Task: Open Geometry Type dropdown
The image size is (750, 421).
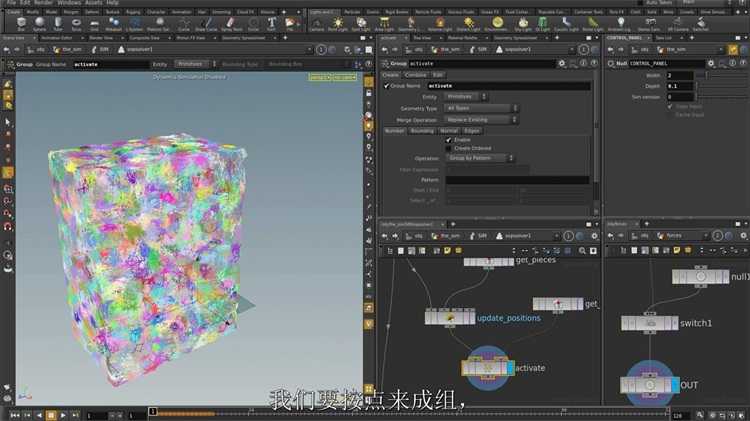Action: tap(482, 108)
